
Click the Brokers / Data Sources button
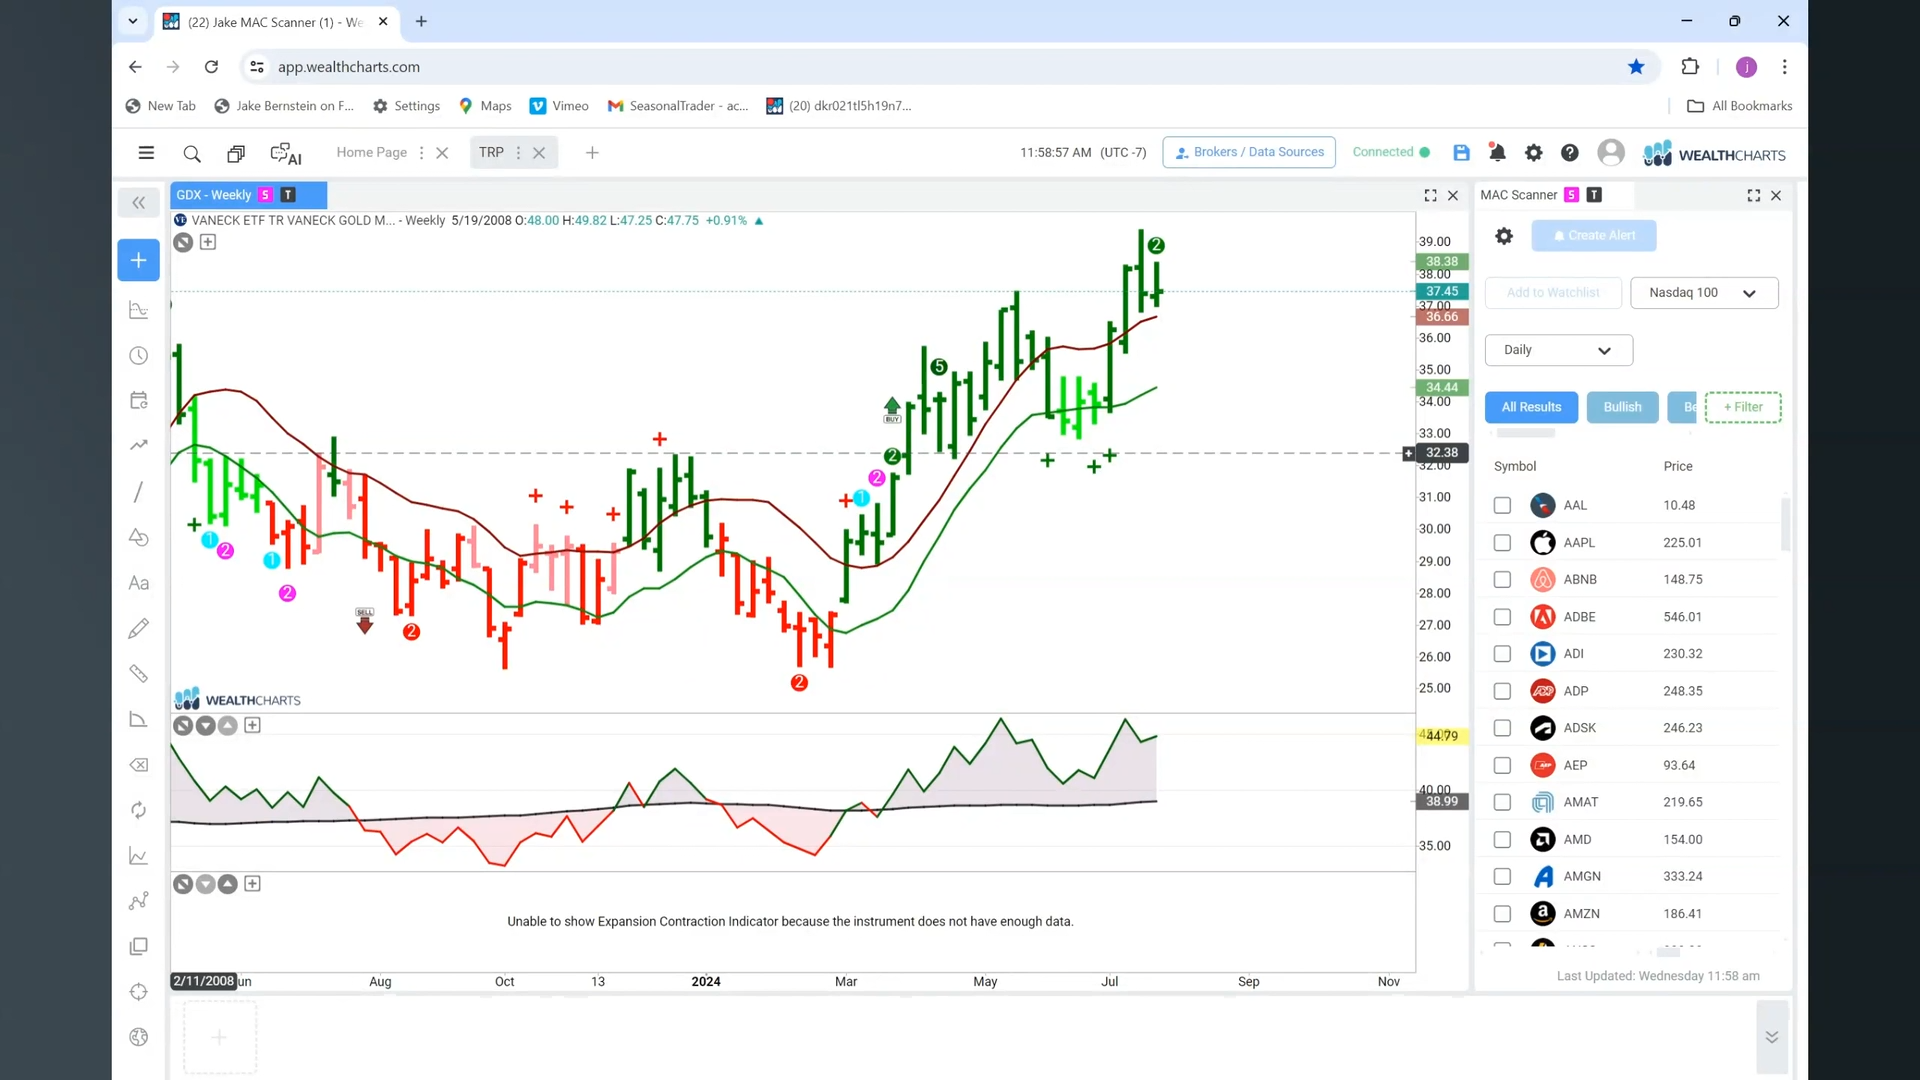point(1249,152)
